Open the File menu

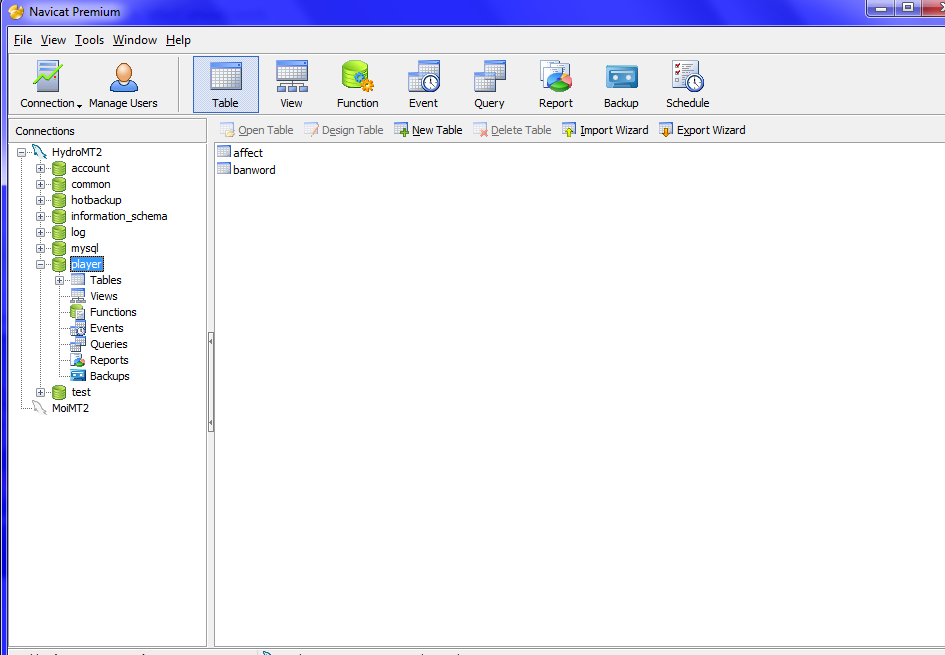(x=23, y=40)
